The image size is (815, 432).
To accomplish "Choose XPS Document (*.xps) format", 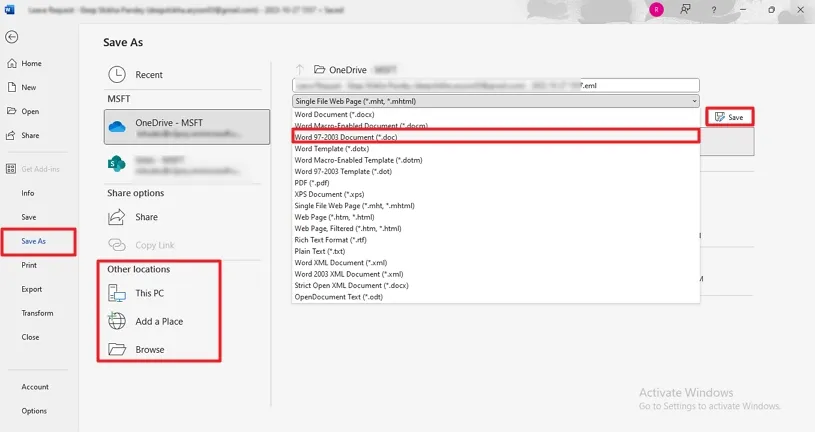I will click(x=496, y=194).
